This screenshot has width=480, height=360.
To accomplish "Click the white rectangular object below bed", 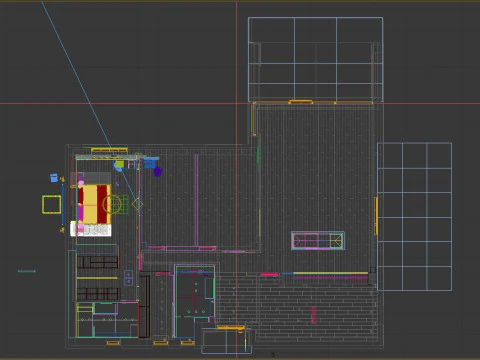I will click(91, 229).
